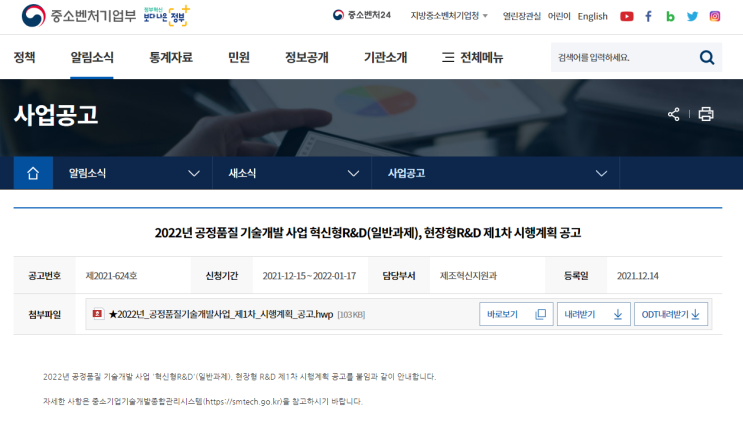Click the 사업공고 banner heading
Image resolution: width=743 pixels, height=421 pixels.
(56, 115)
